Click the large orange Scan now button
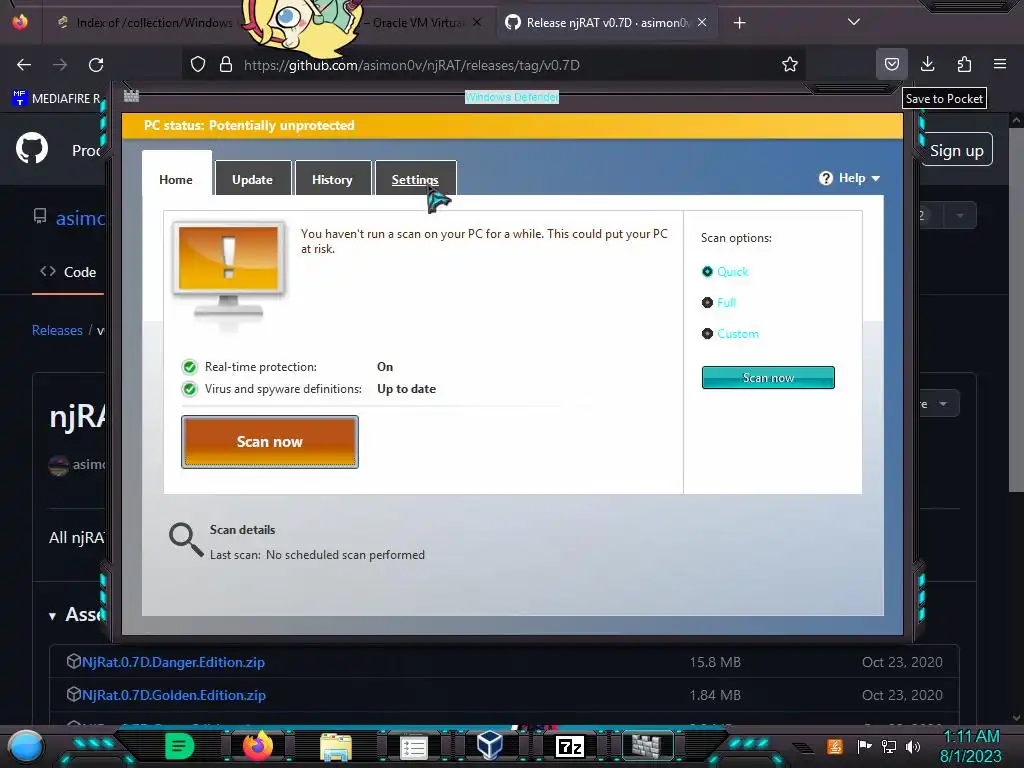Viewport: 1024px width, 768px height. point(270,441)
